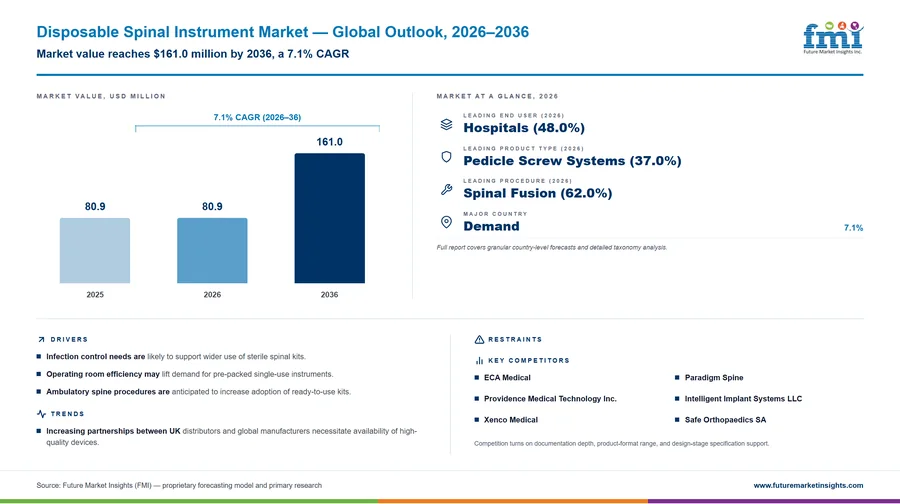Click the 2025 axis label
The image size is (900, 504).
click(x=95, y=295)
